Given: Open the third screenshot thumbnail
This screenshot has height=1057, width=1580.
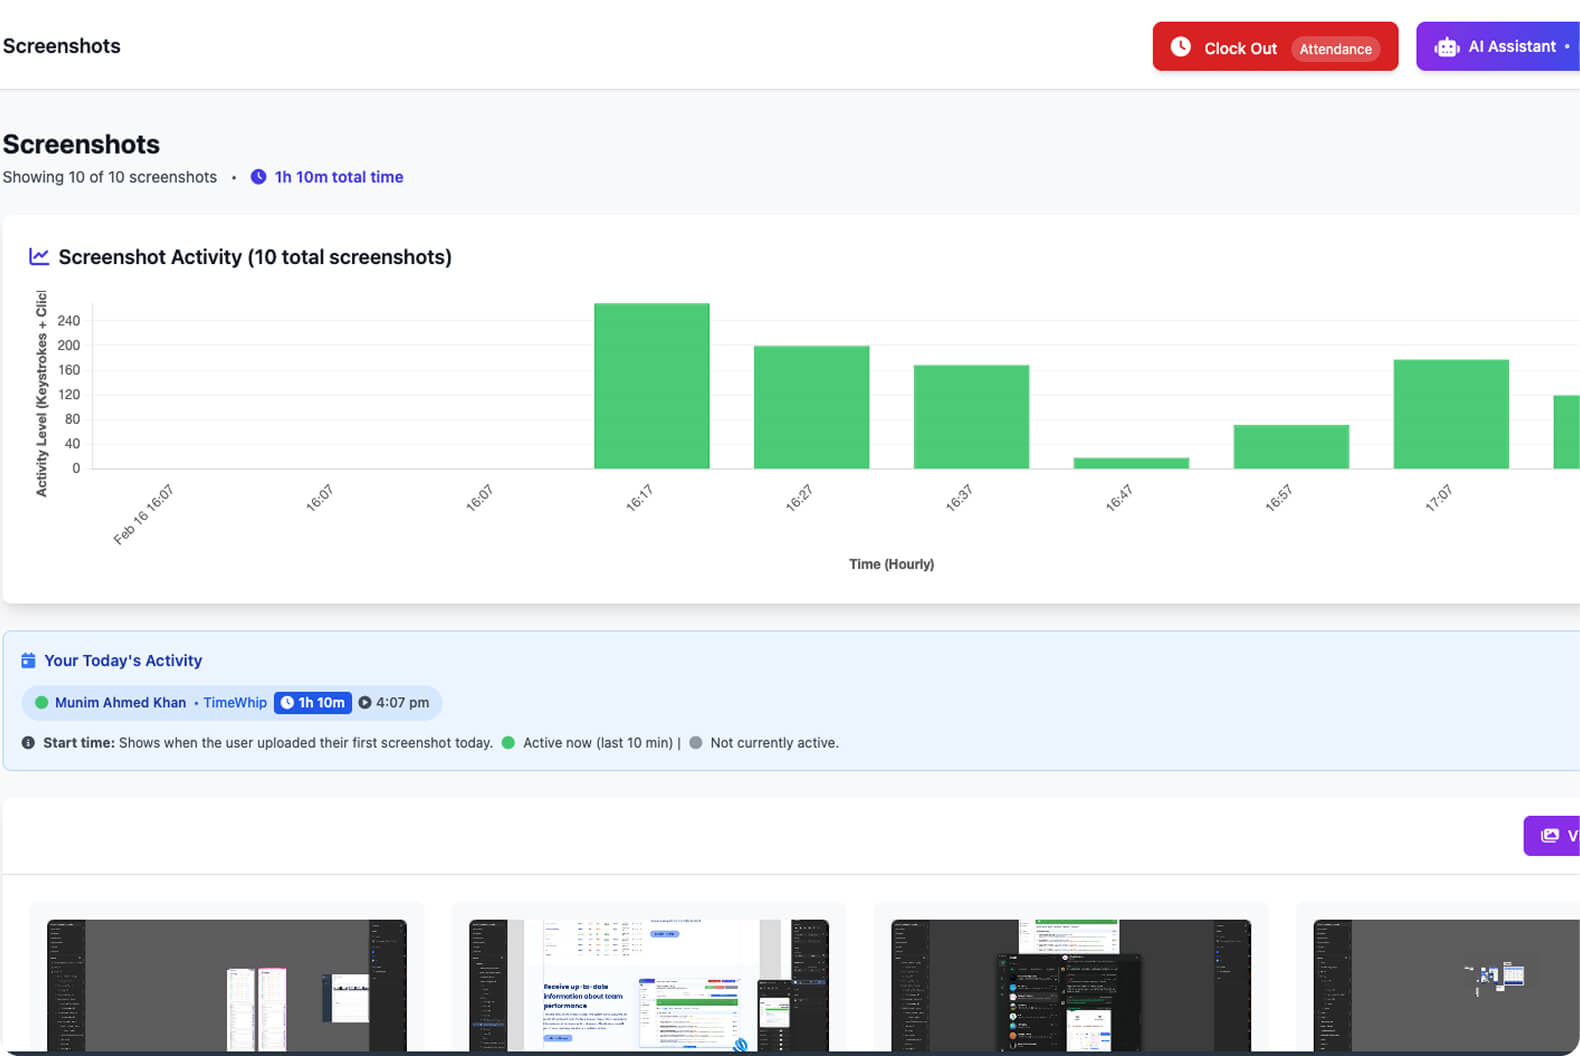Looking at the screenshot, I should click(1071, 985).
